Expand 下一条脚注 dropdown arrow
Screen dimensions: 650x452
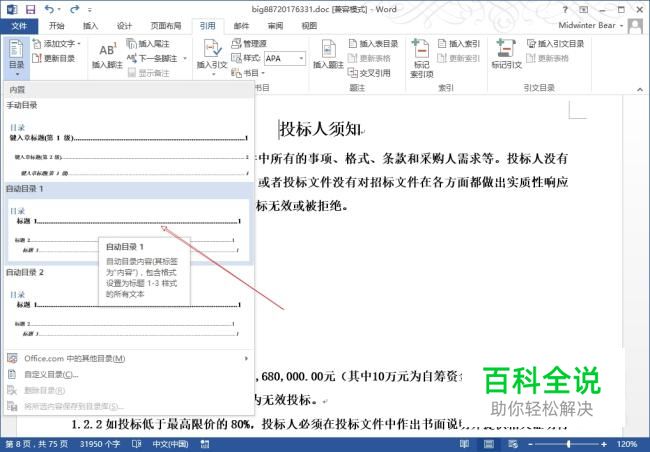pos(185,58)
